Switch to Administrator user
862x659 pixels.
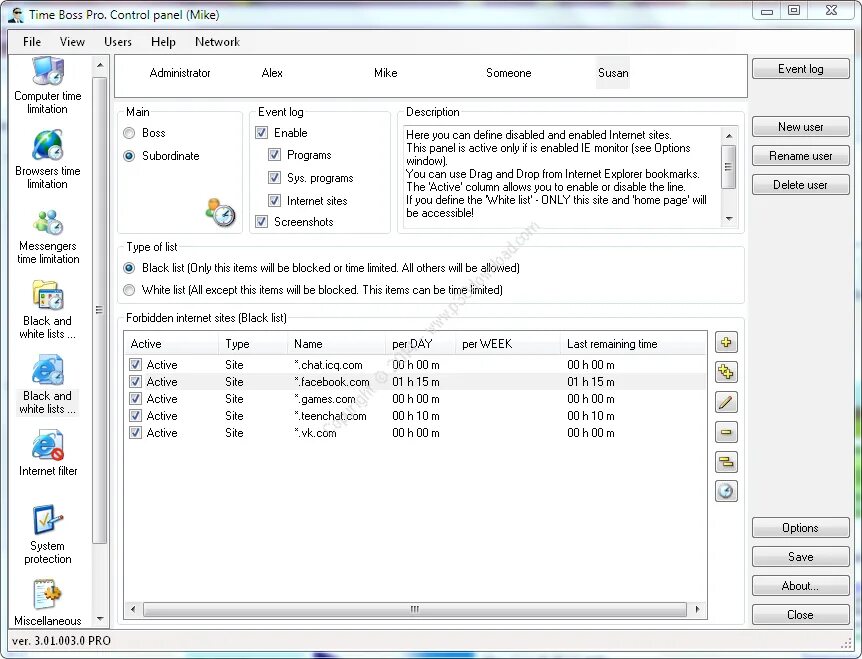(180, 73)
